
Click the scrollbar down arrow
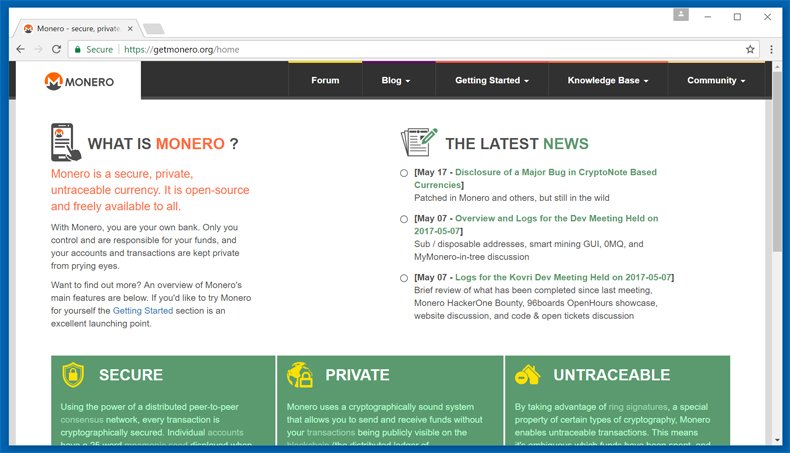click(777, 440)
